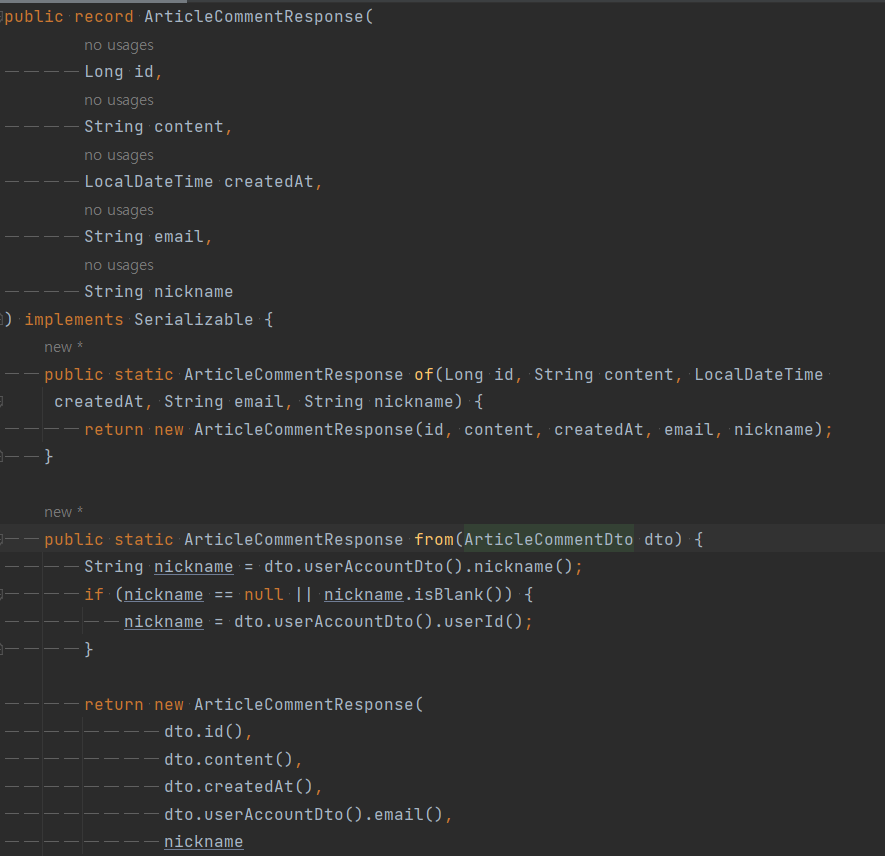Click the "dto" parameter in the from signature

[658, 539]
